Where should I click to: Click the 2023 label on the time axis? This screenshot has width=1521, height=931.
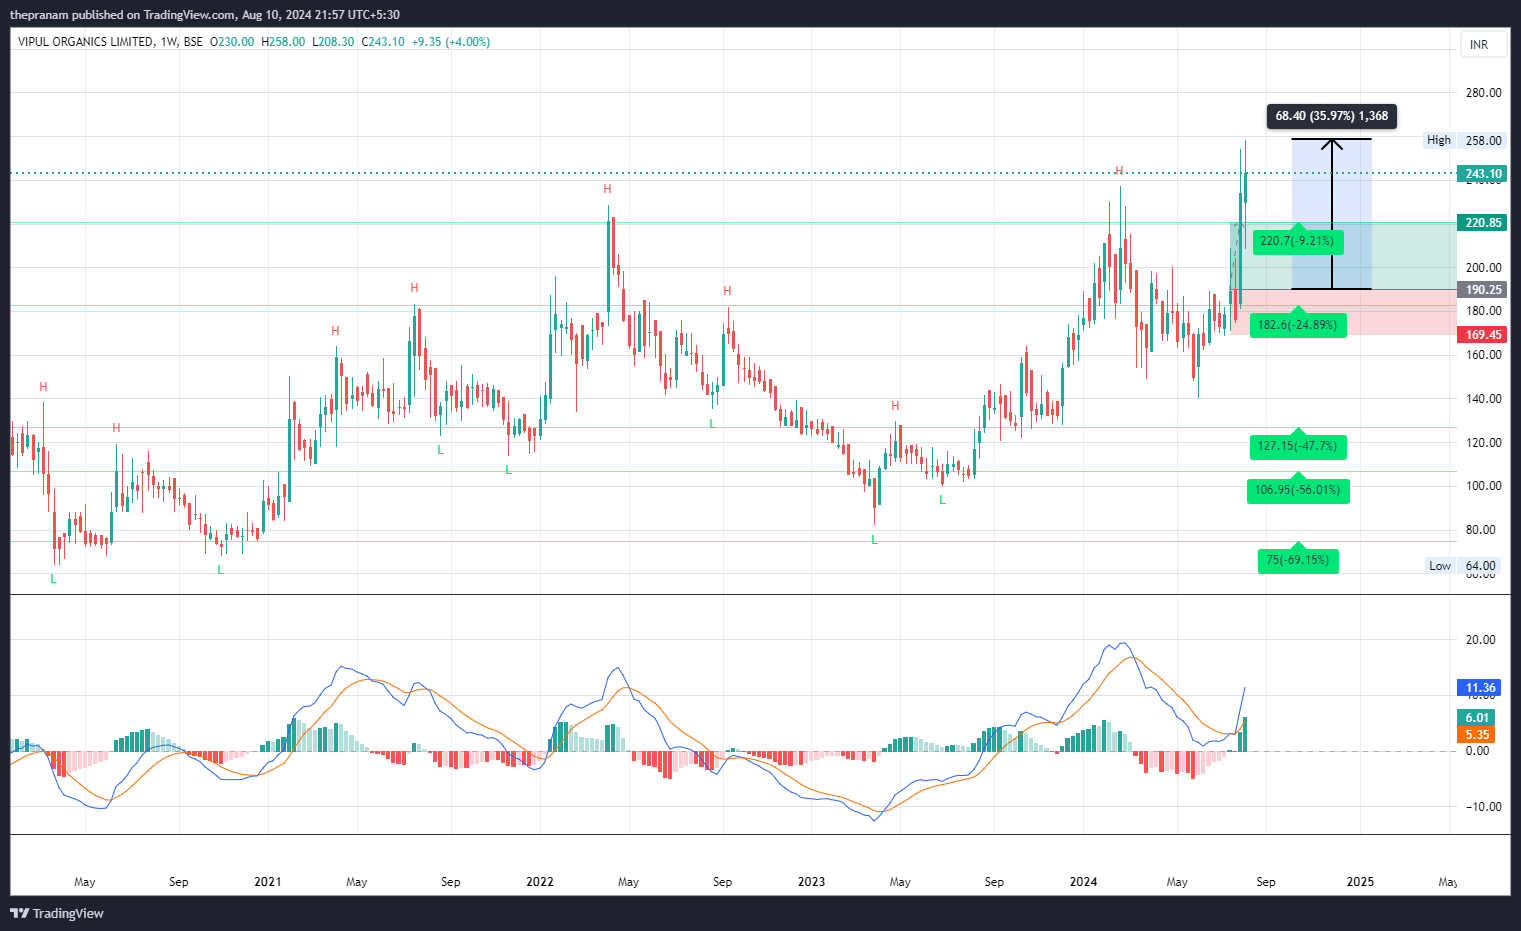(x=812, y=882)
